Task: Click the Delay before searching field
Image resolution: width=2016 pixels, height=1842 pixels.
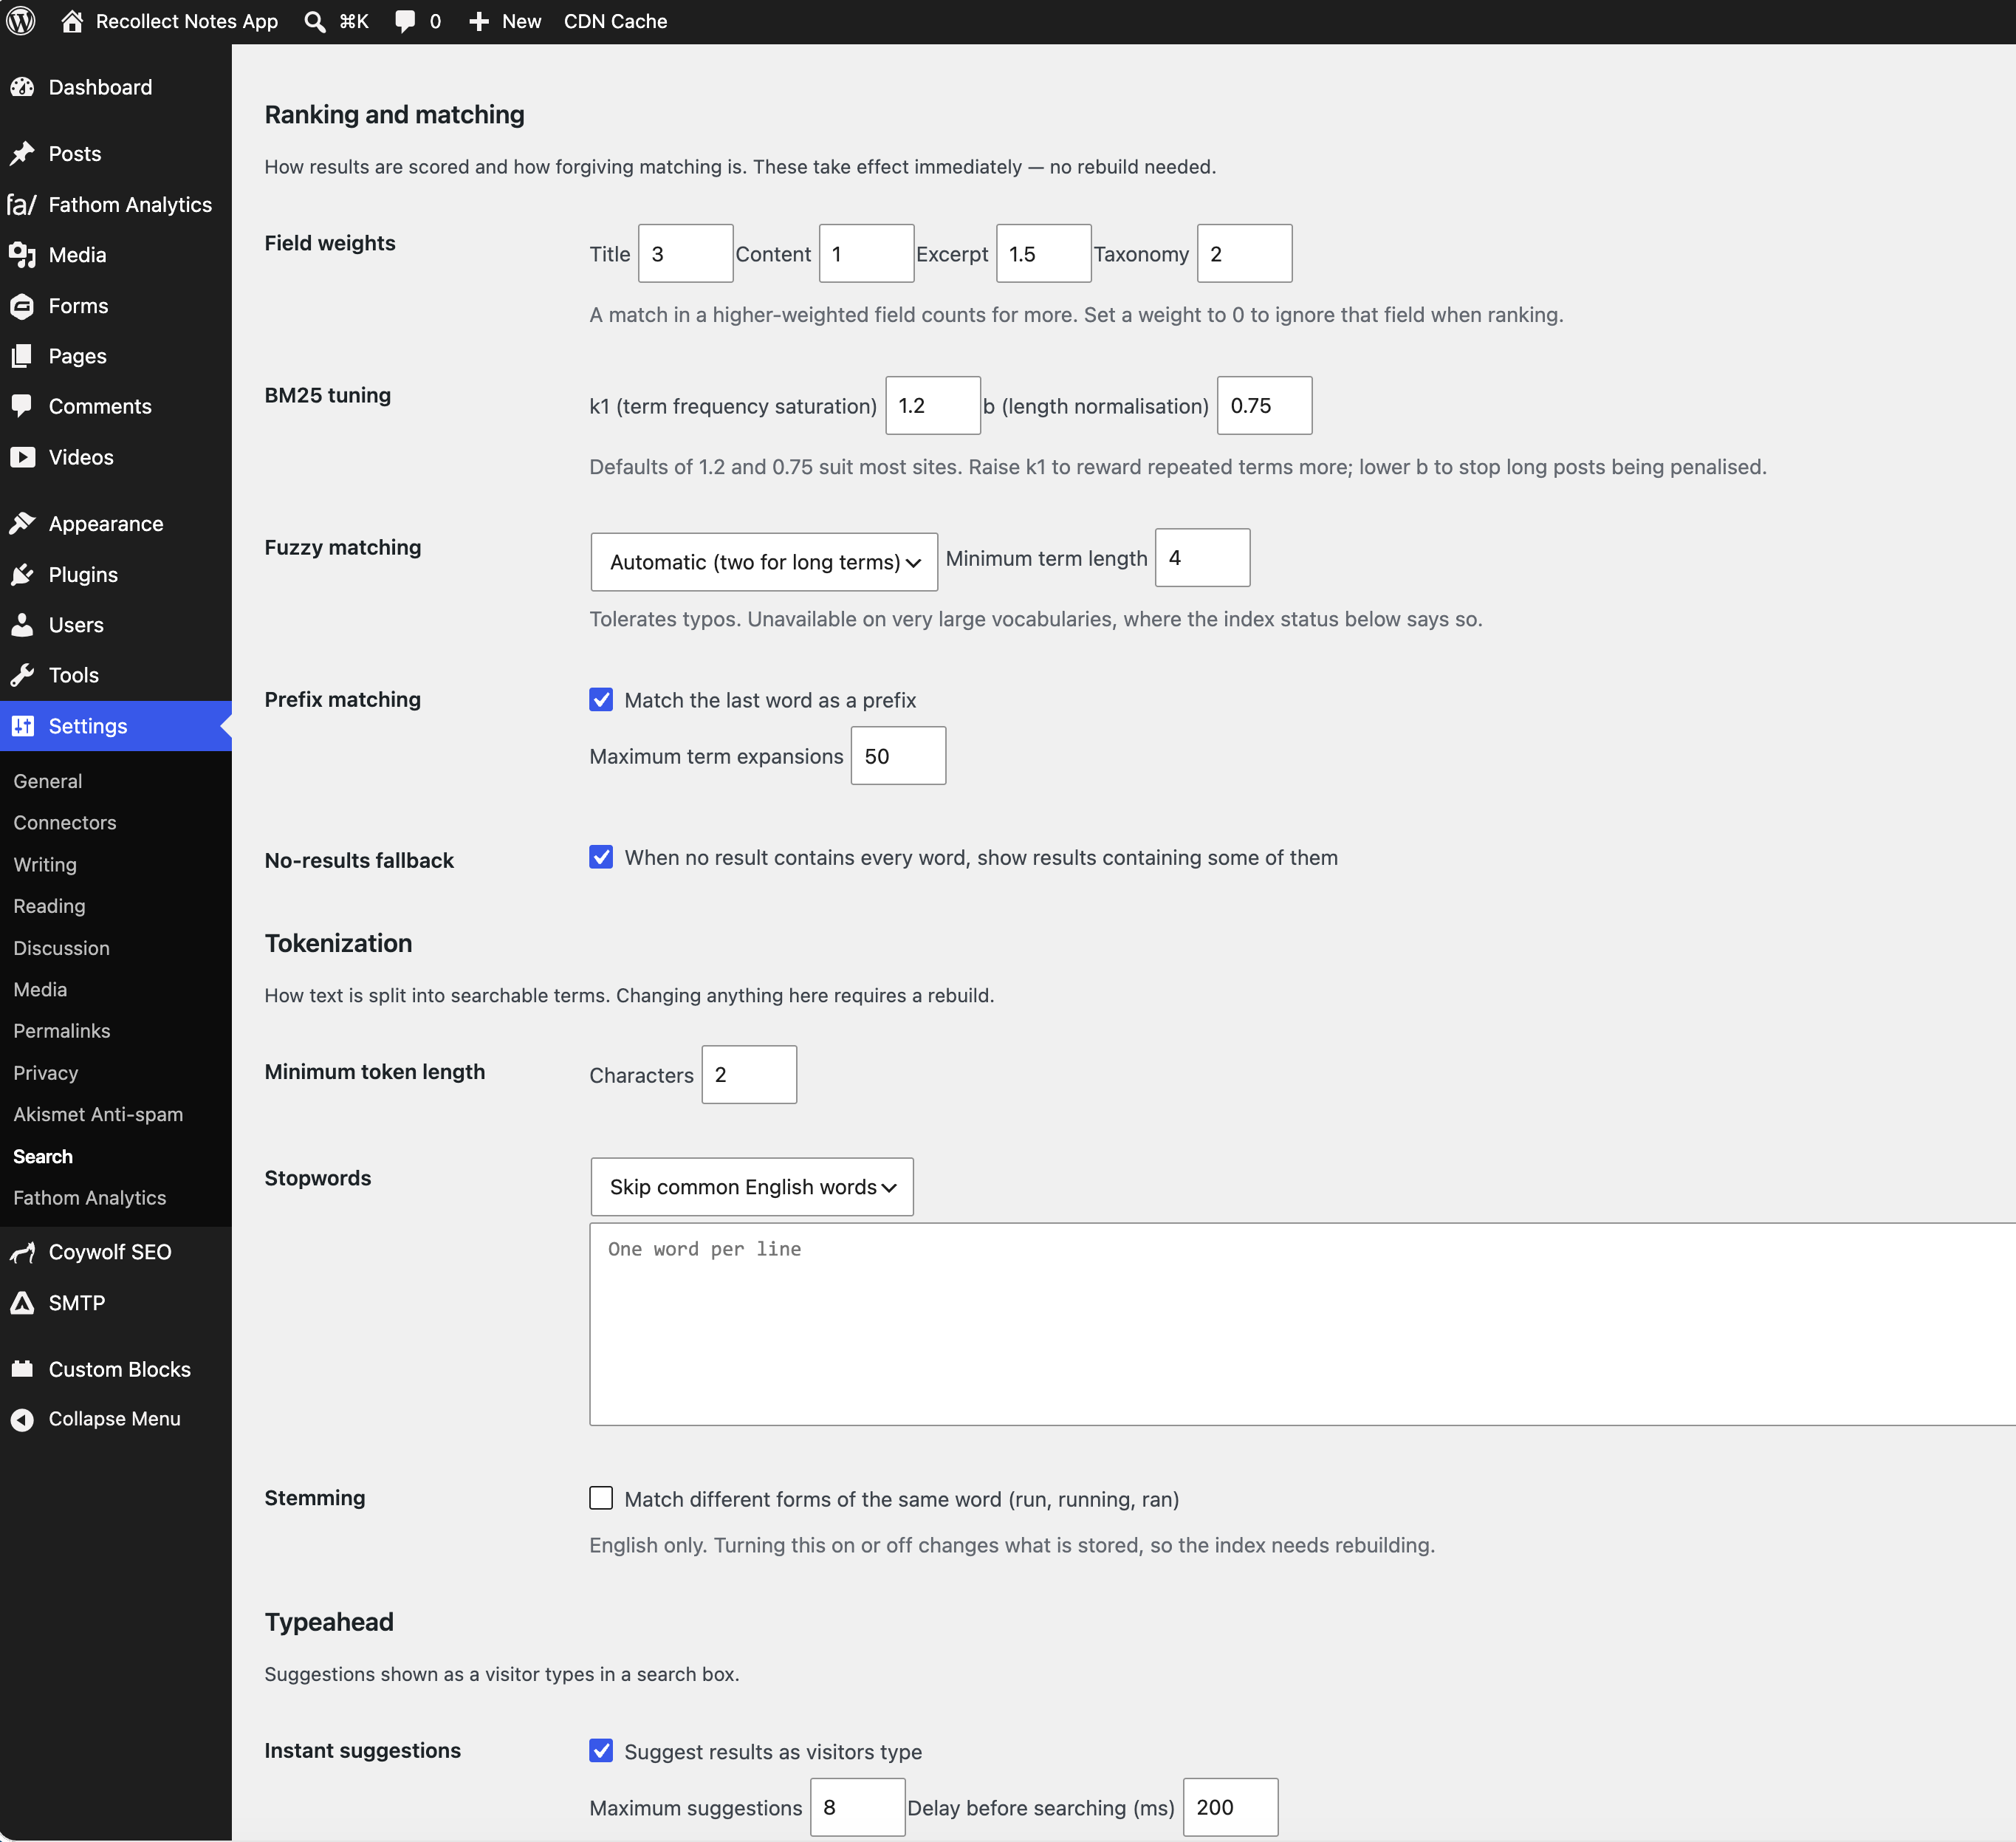Action: tap(1231, 1808)
